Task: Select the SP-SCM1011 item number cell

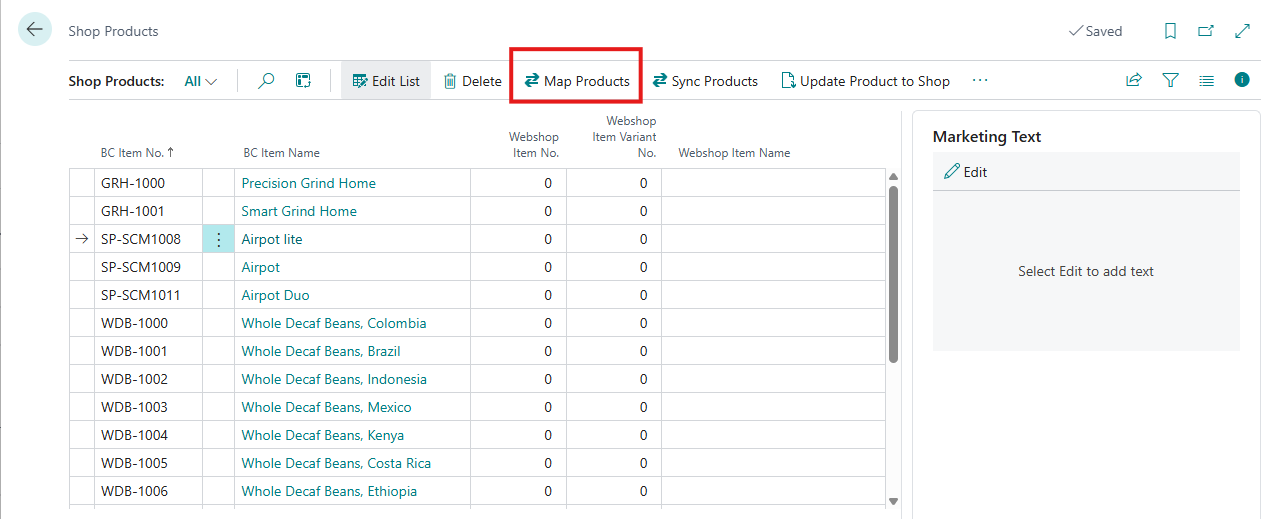Action: 148,295
